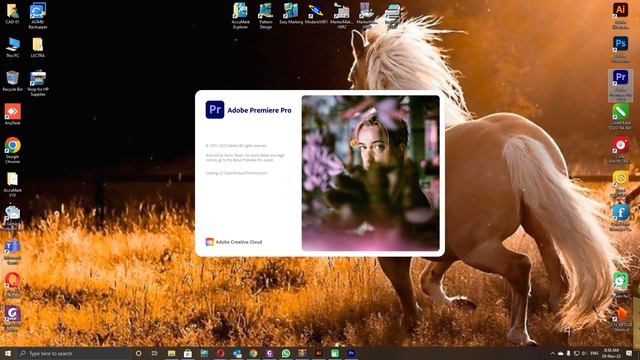Open Pattern Design desktop shortcut
640x360 pixels.
click(x=266, y=16)
